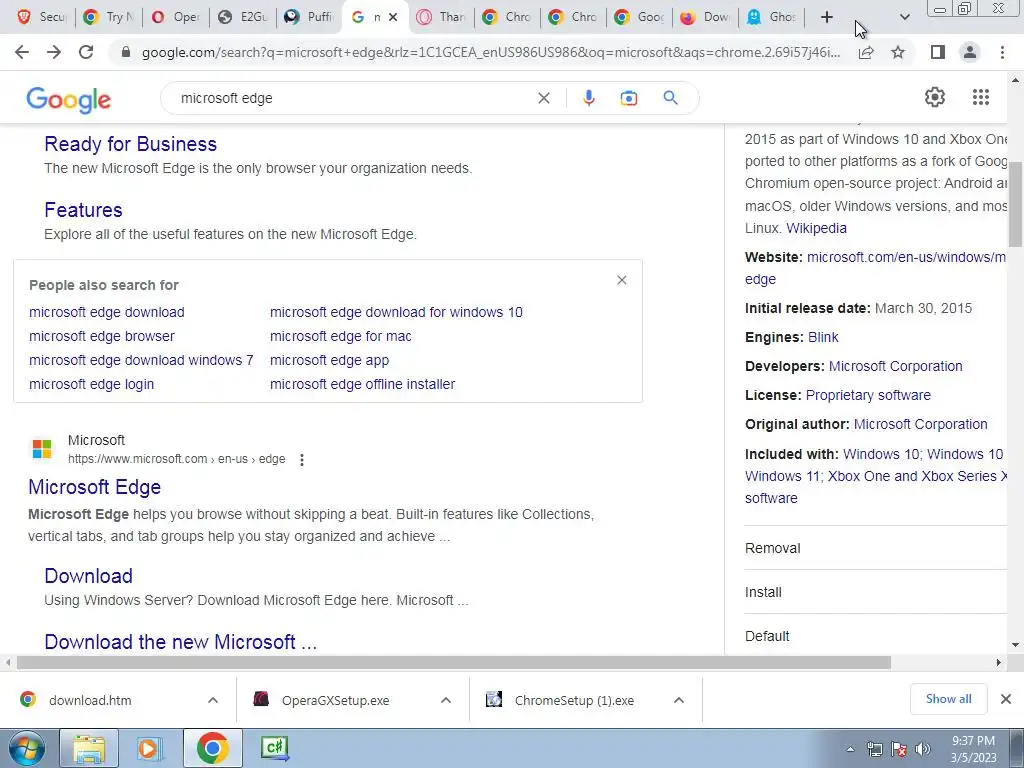Image resolution: width=1024 pixels, height=768 pixels.
Task: Click the browser forward arrow
Action: tap(54, 52)
